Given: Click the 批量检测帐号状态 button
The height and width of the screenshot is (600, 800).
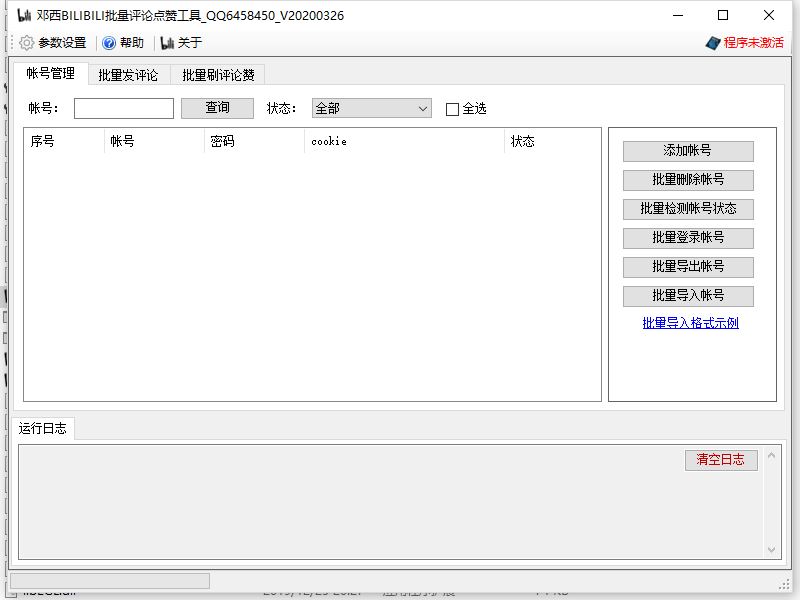Looking at the screenshot, I should click(x=688, y=209).
